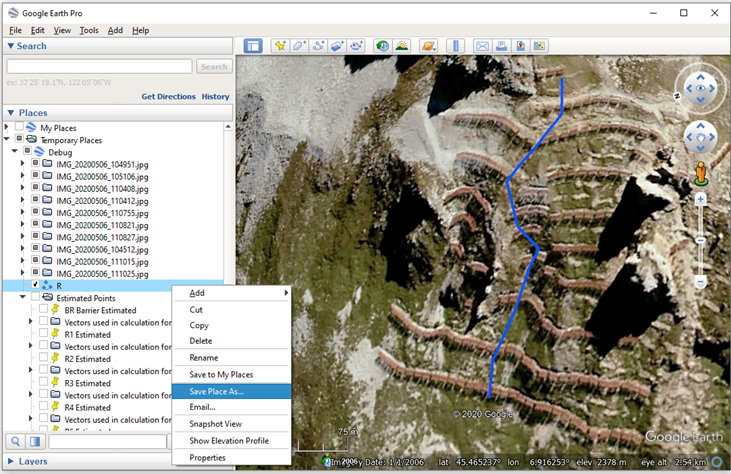Collapse the Search panel
The width and height of the screenshot is (731, 474).
click(x=11, y=46)
